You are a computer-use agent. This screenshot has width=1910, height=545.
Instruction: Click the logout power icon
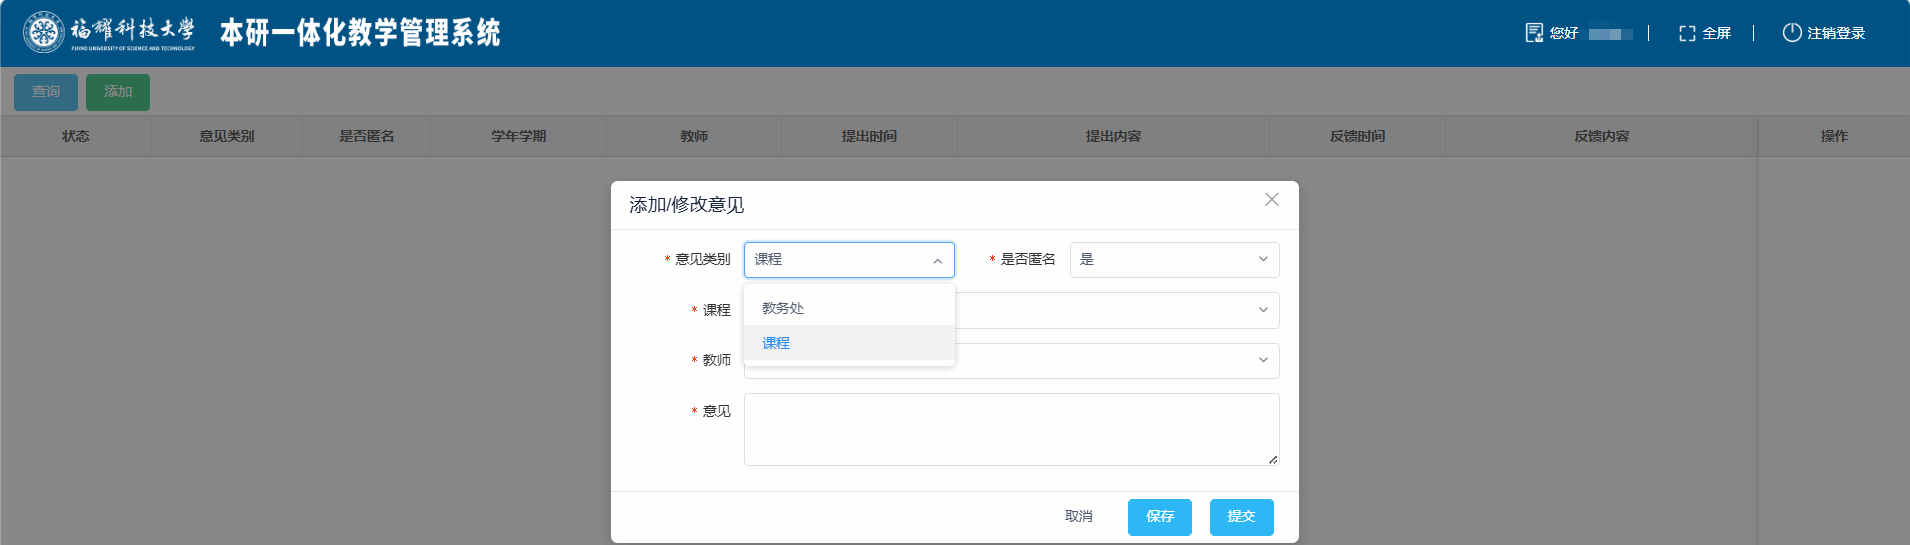click(1792, 33)
